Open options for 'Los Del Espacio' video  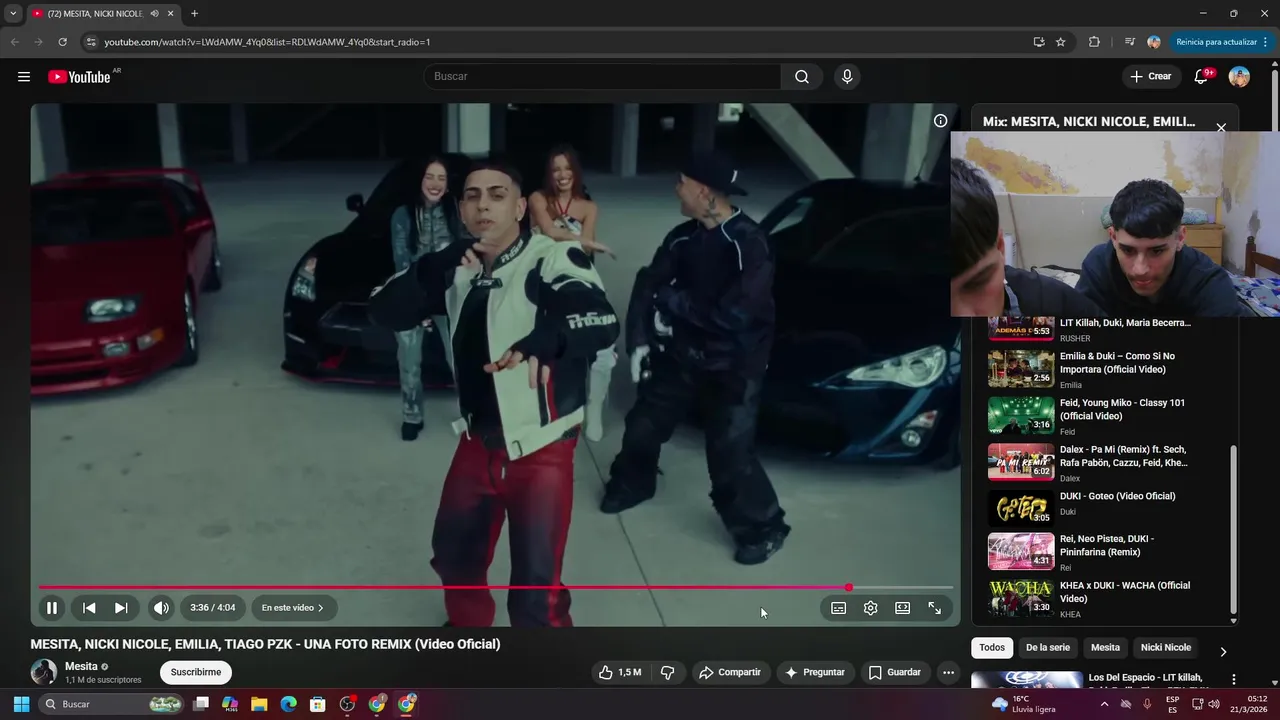[x=1234, y=680]
